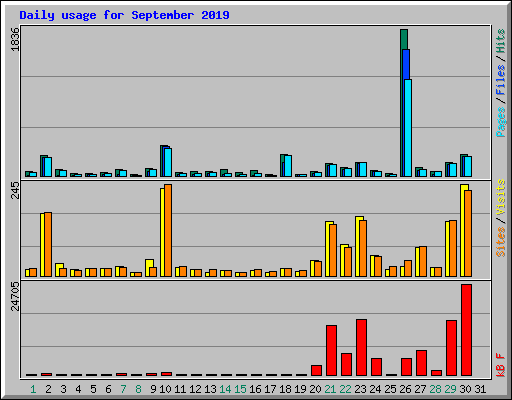The width and height of the screenshot is (512, 400).
Task: Click green day label '15' on the x-axis
Action: (240, 389)
